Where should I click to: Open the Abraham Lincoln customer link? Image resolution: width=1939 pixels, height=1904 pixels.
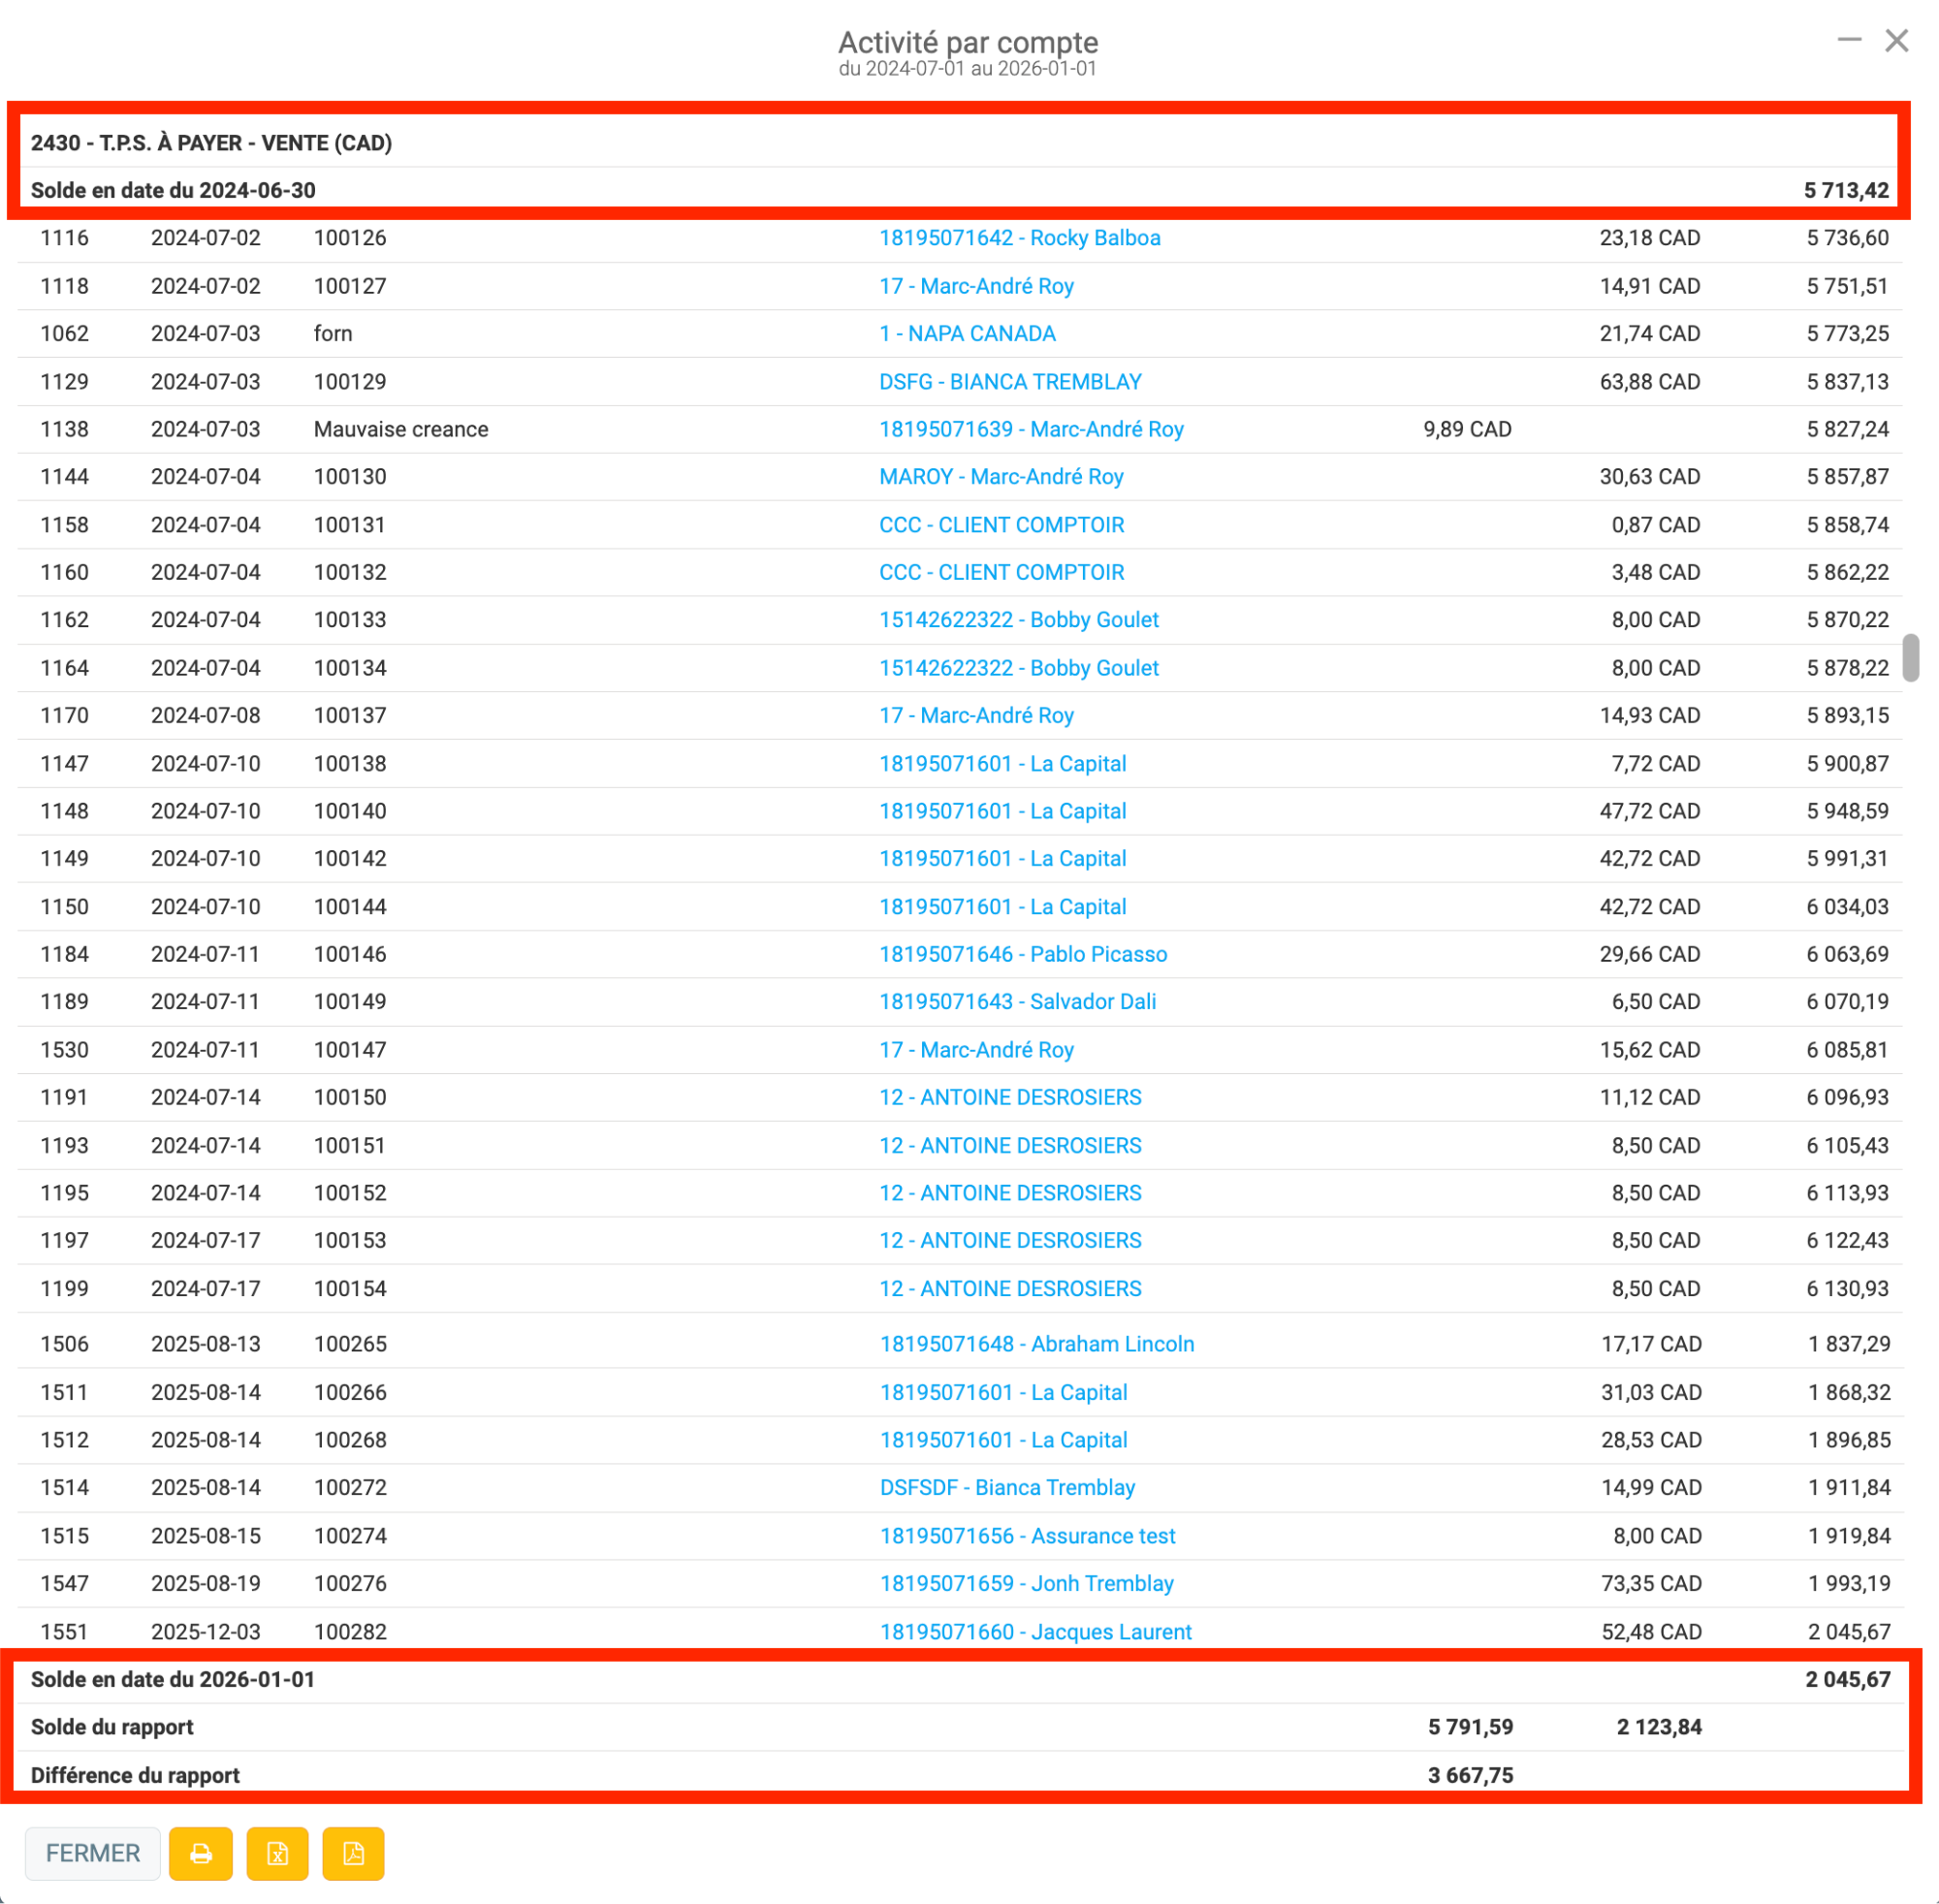1037,1344
